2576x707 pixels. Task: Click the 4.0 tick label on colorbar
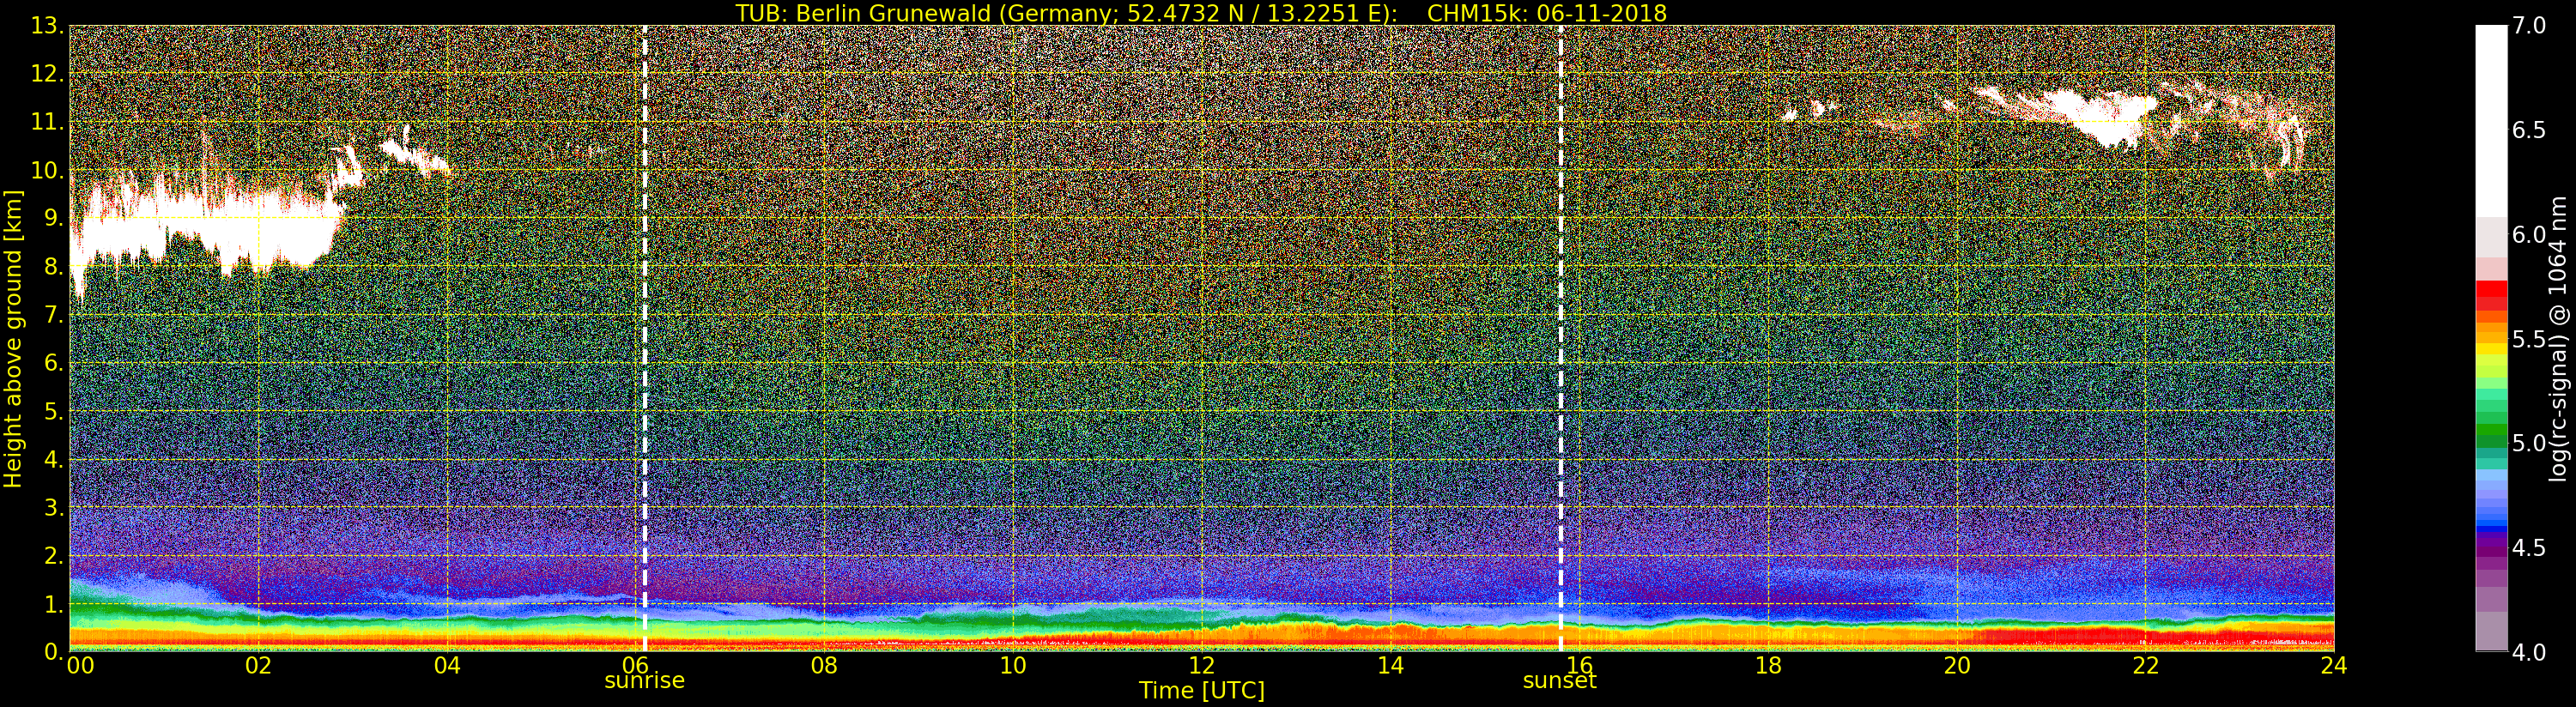[2529, 652]
